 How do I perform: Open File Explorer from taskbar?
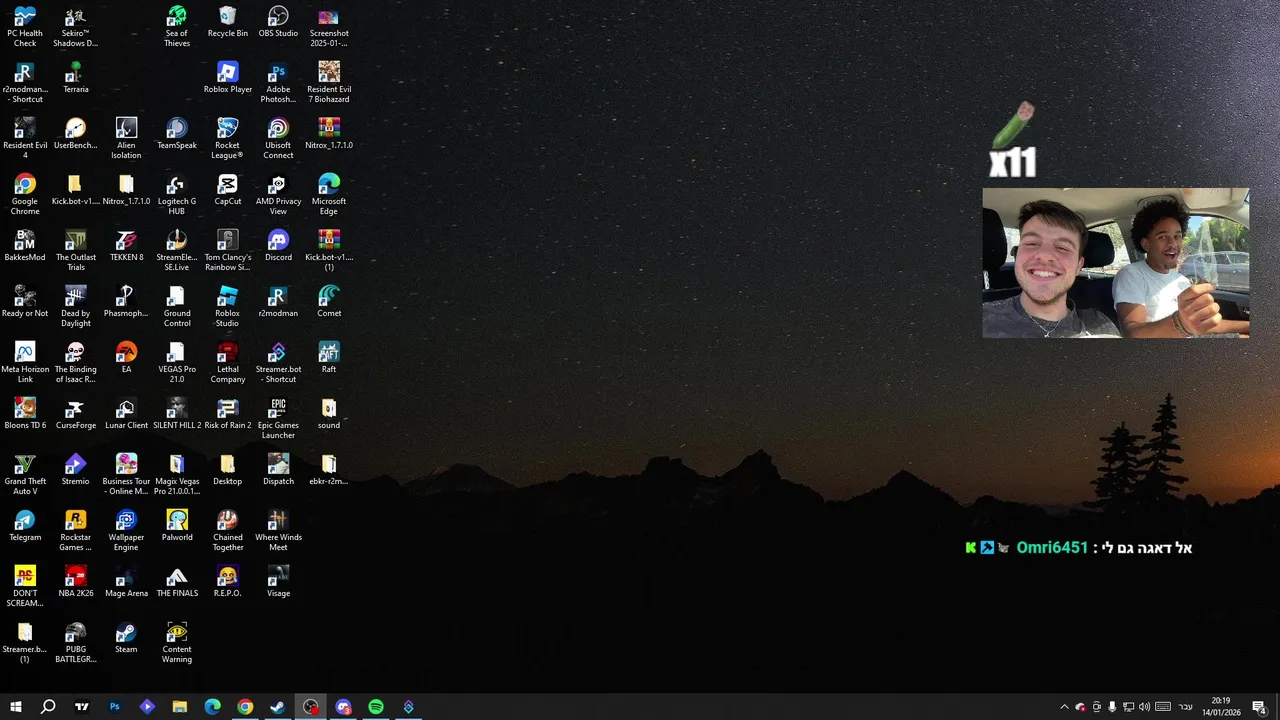[x=180, y=707]
